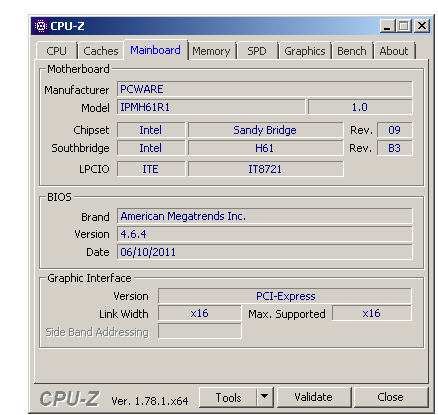Click BIOS version 4.6.4 field
The image size is (438, 415).
coord(265,234)
